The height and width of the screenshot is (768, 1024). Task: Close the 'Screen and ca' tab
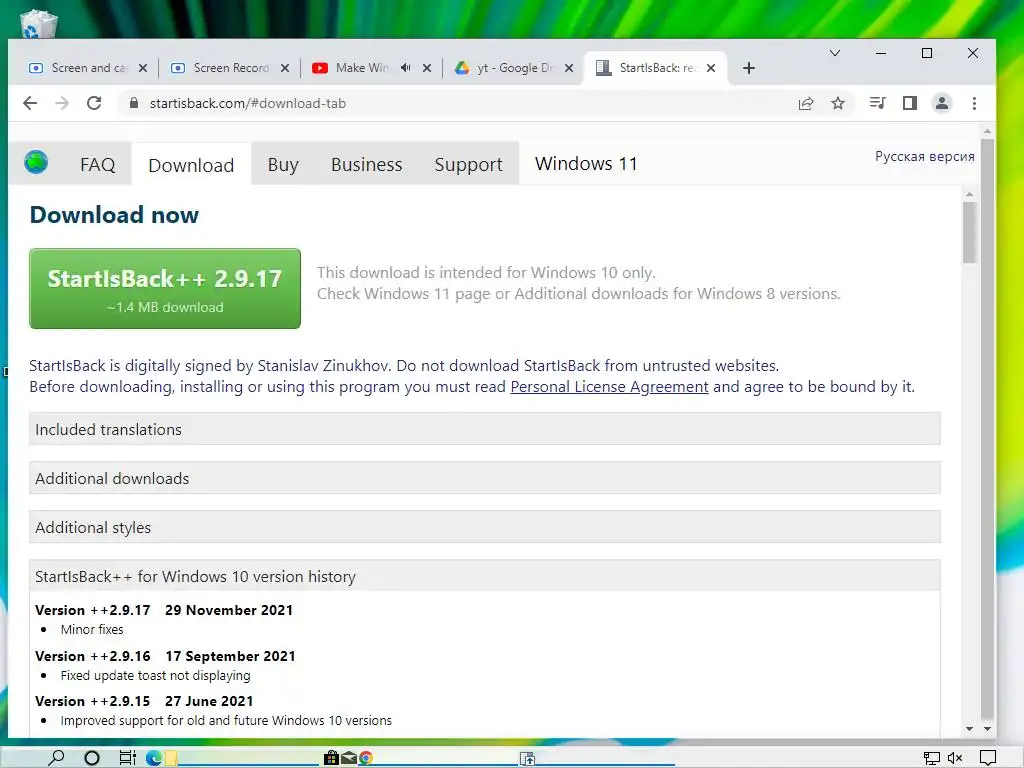pyautogui.click(x=143, y=68)
